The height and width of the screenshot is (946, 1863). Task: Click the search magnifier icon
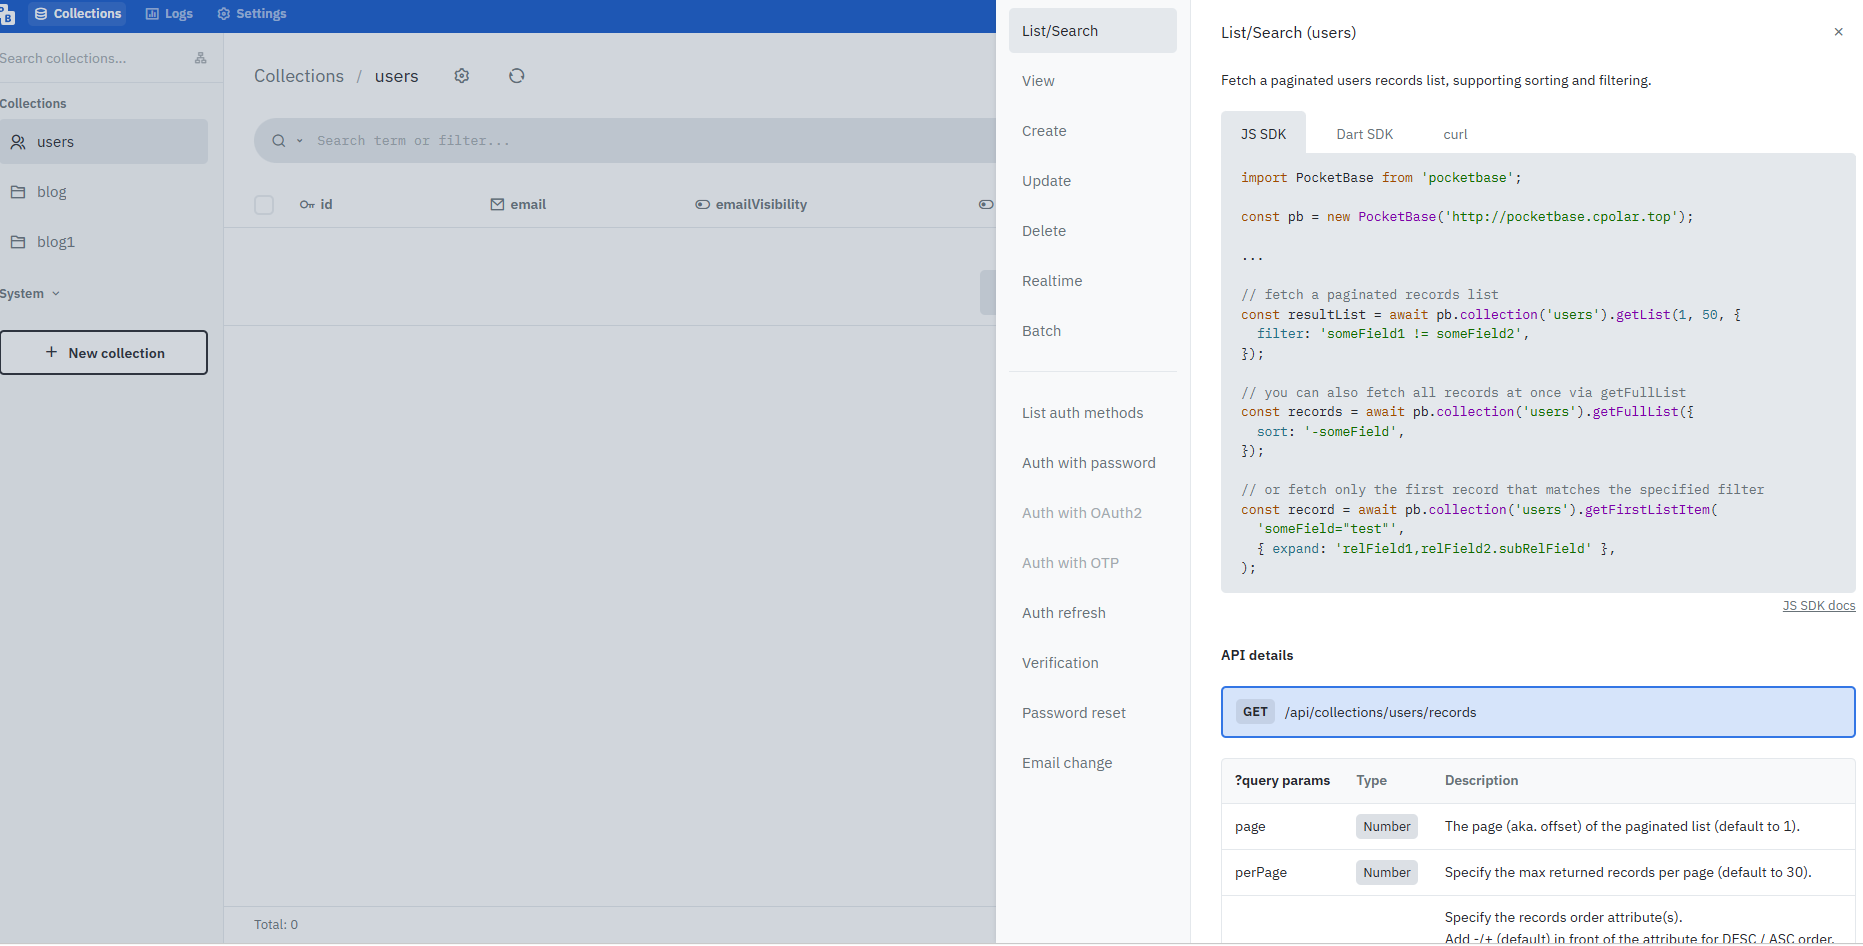click(x=279, y=141)
